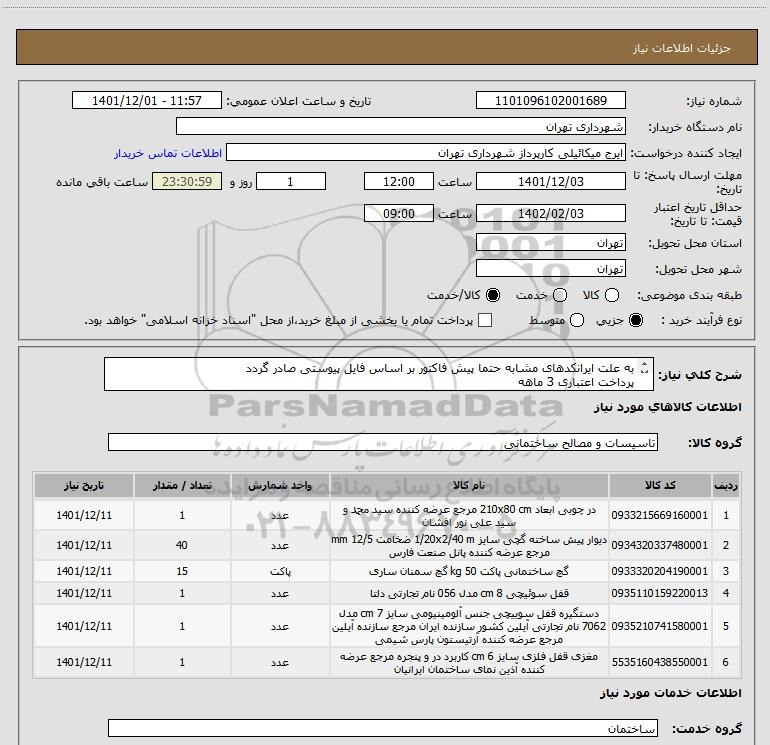Click the remaining time countdown 23:30:59

(187, 182)
